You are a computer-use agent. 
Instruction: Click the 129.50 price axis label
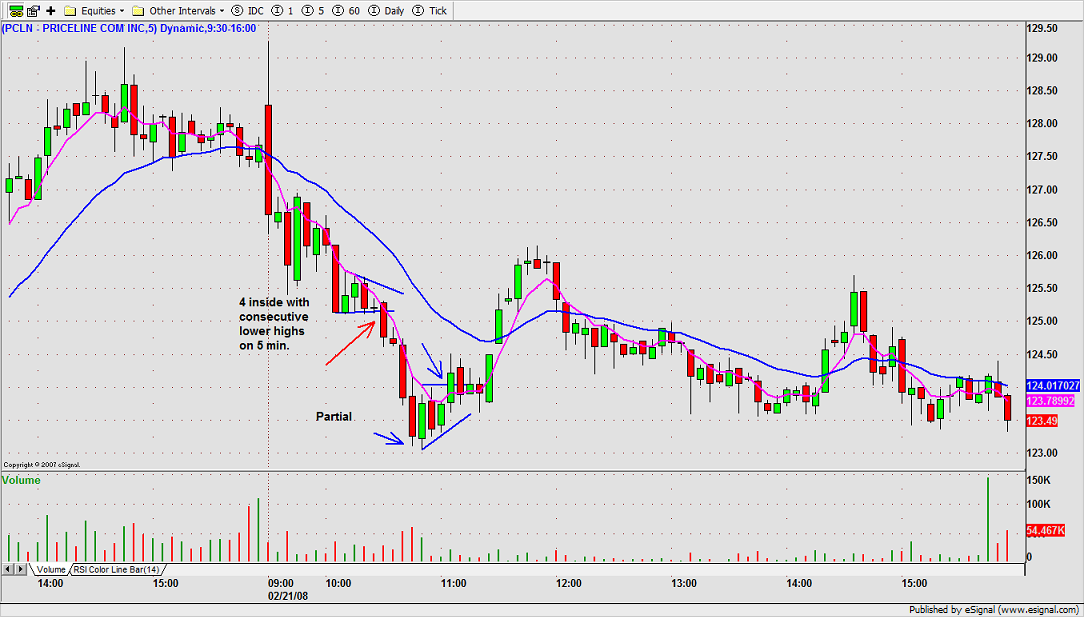1042,28
